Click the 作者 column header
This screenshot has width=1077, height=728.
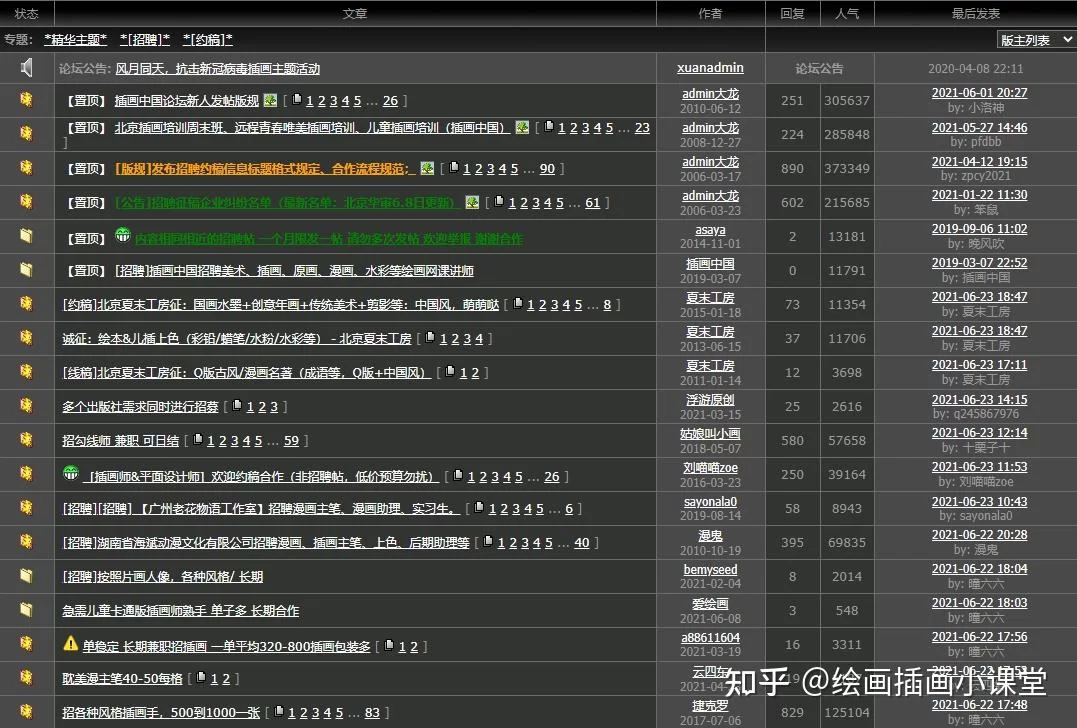tap(710, 13)
